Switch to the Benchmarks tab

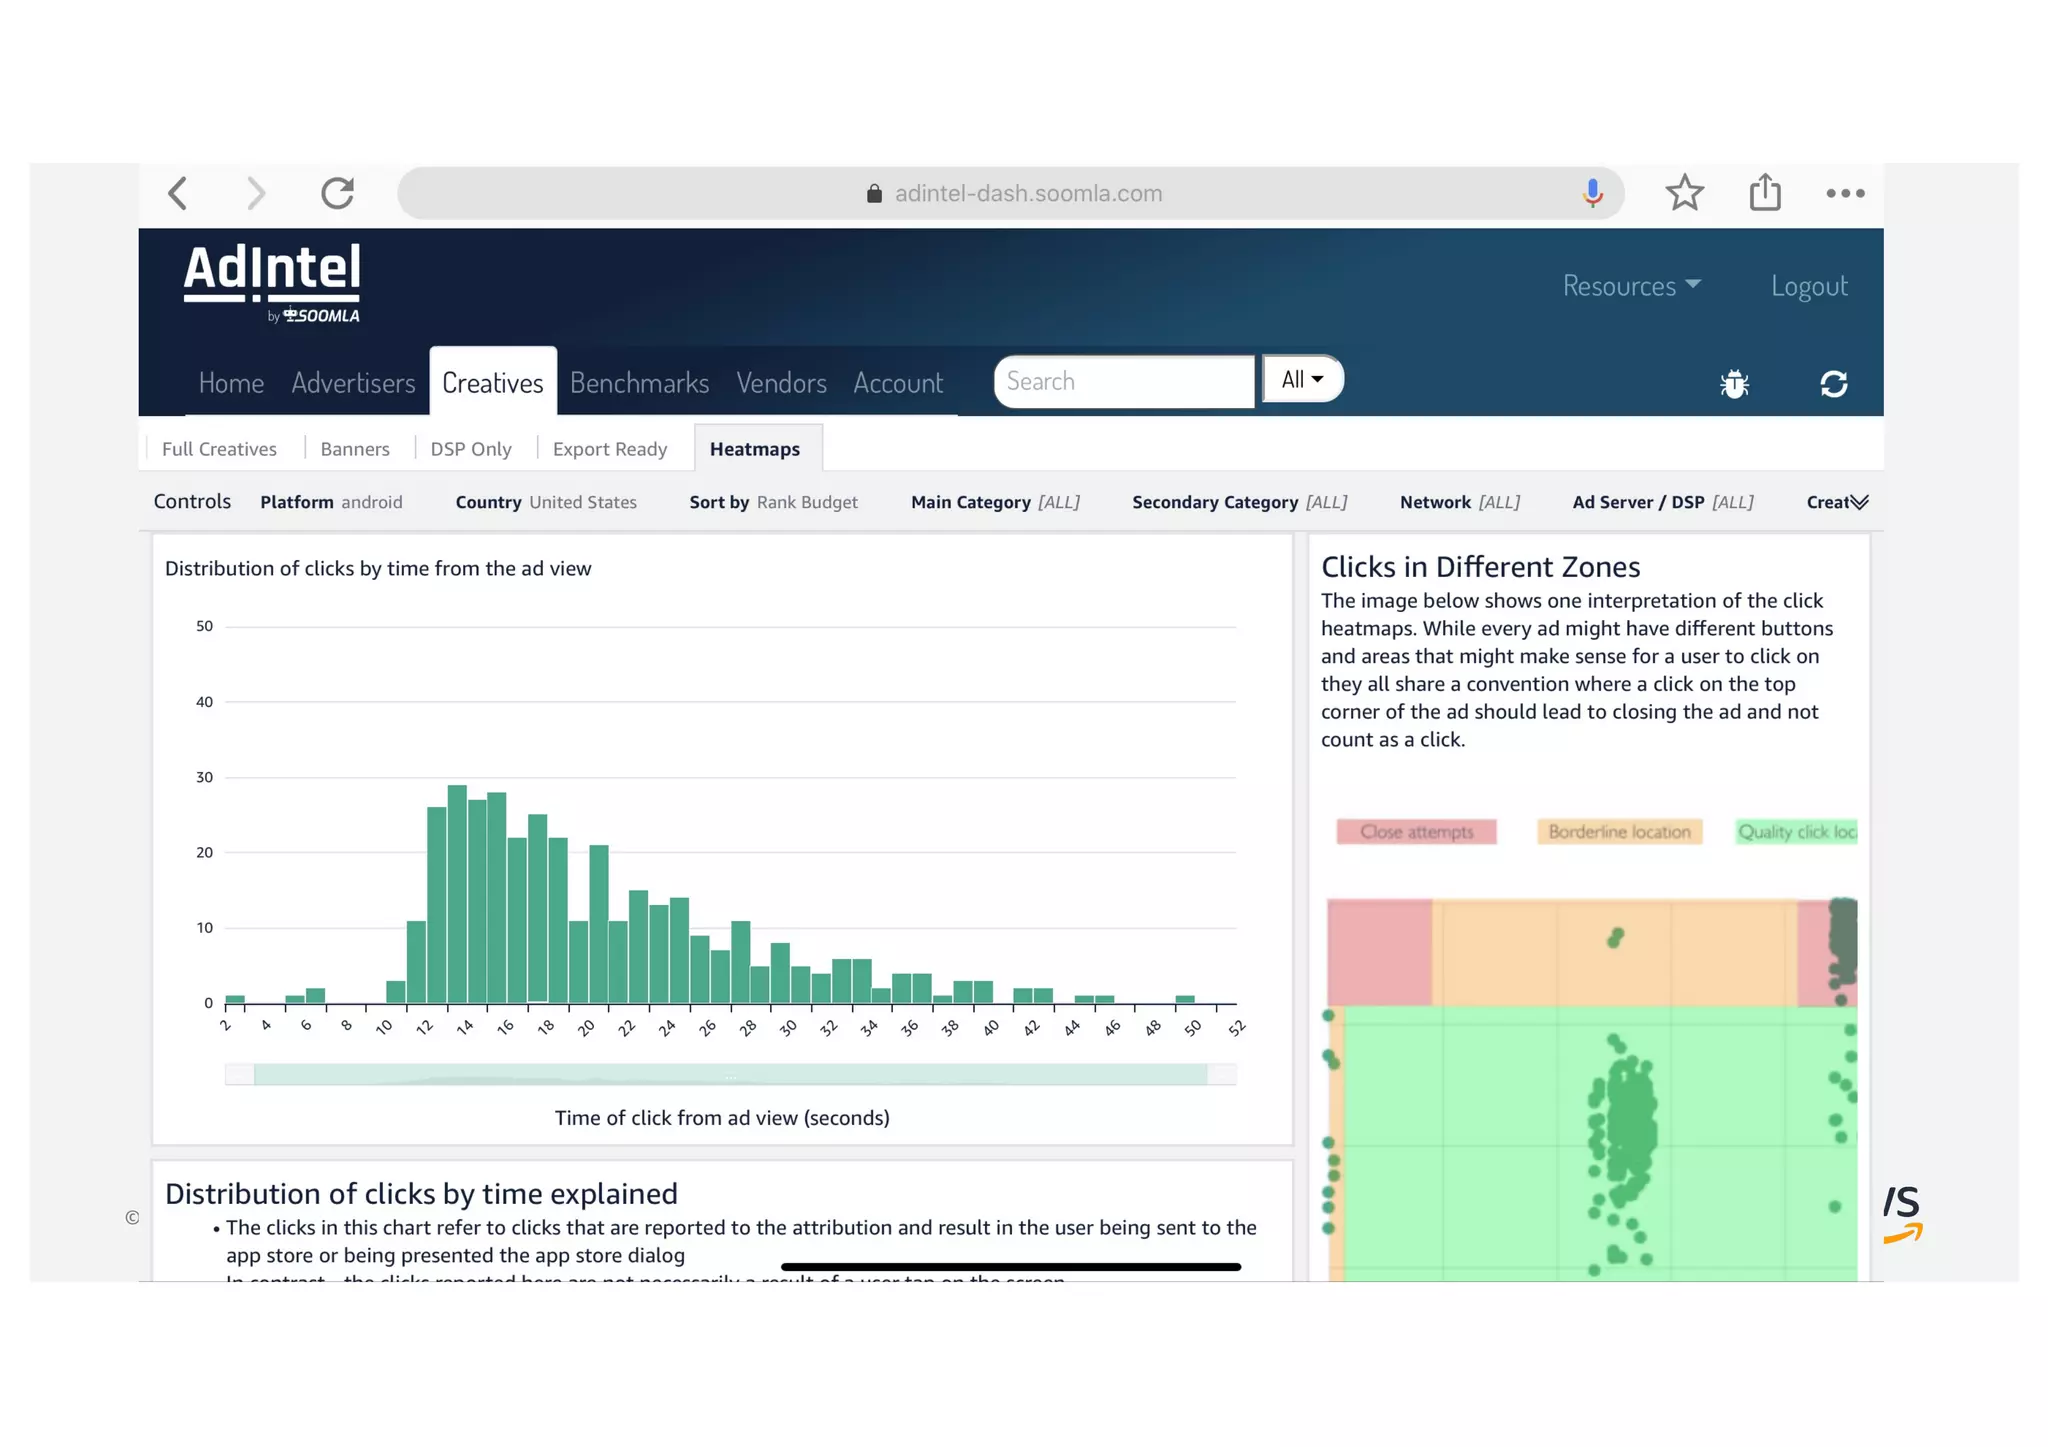[639, 383]
